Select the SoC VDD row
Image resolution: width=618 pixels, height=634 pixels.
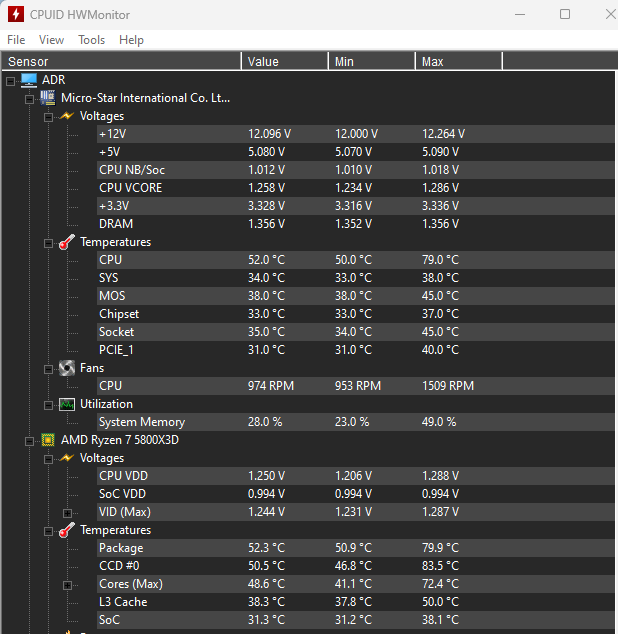point(356,494)
